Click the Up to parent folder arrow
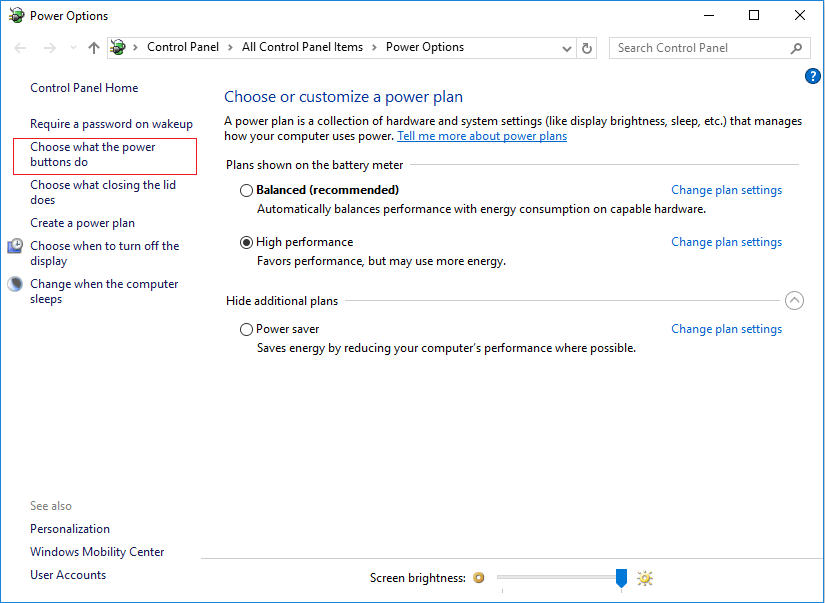825x603 pixels. [x=94, y=48]
